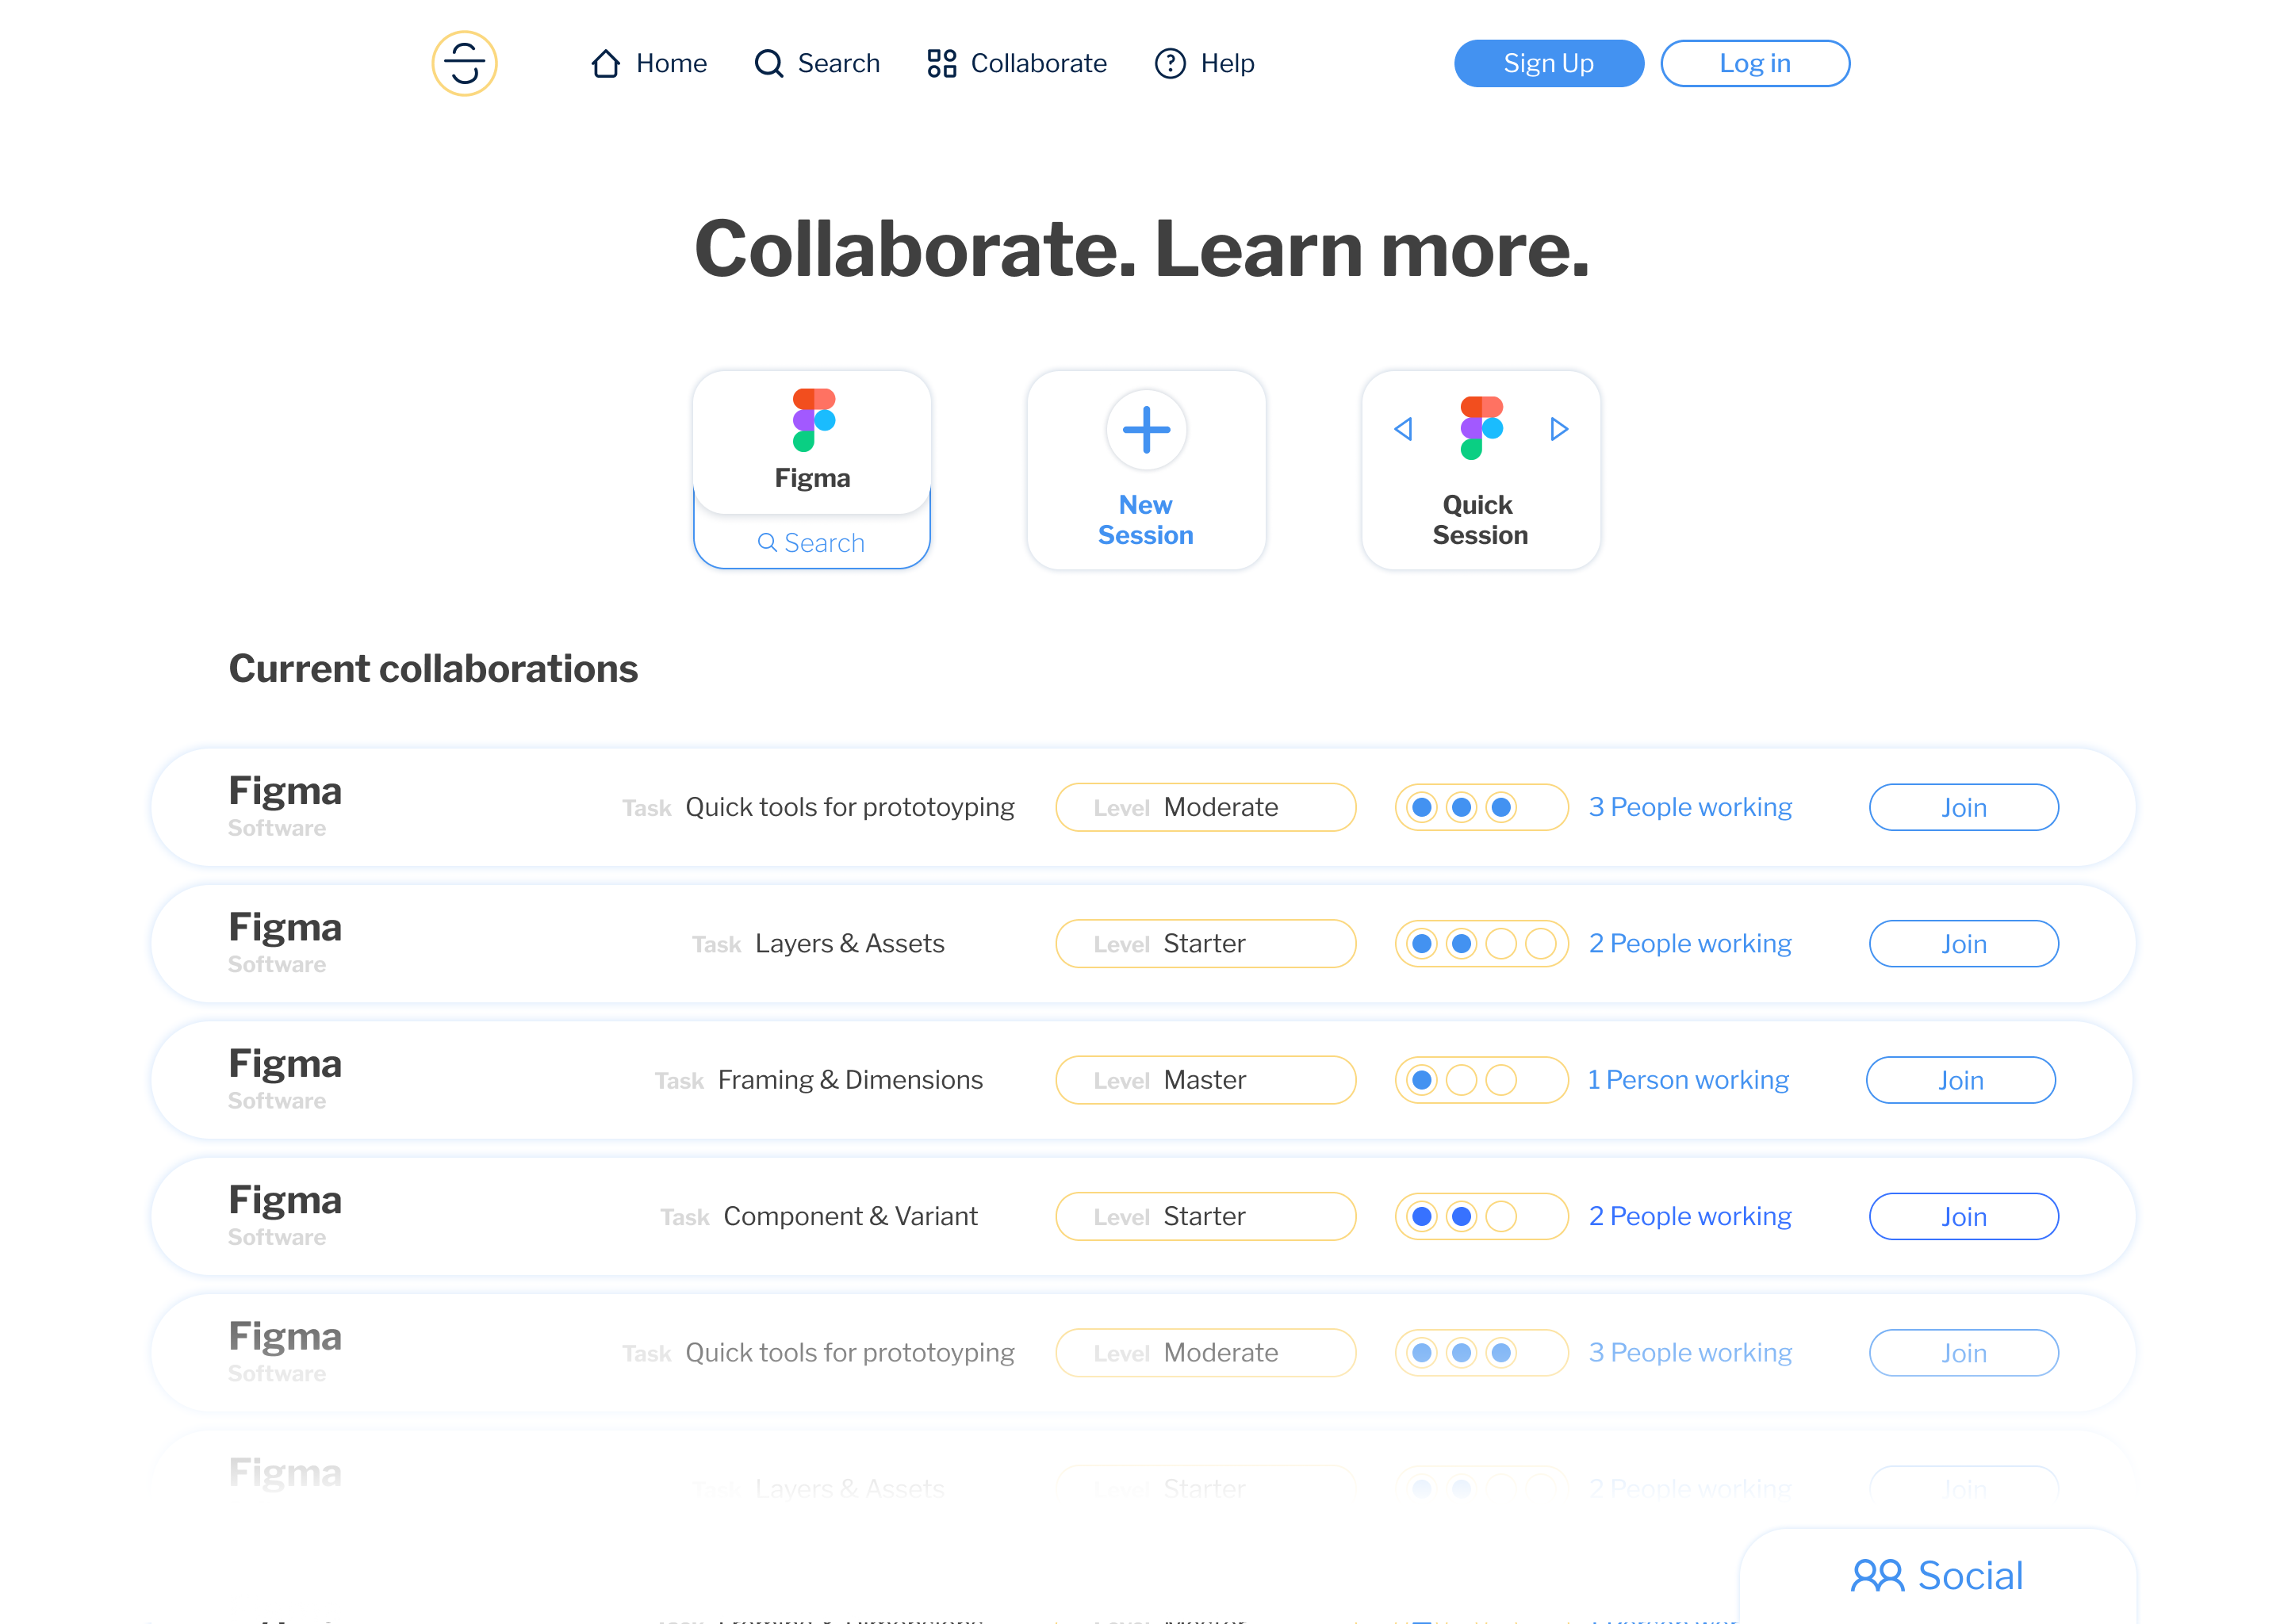2284x1624 pixels.
Task: Click the filled dot in Framing & Dimensions row
Action: pos(1422,1080)
